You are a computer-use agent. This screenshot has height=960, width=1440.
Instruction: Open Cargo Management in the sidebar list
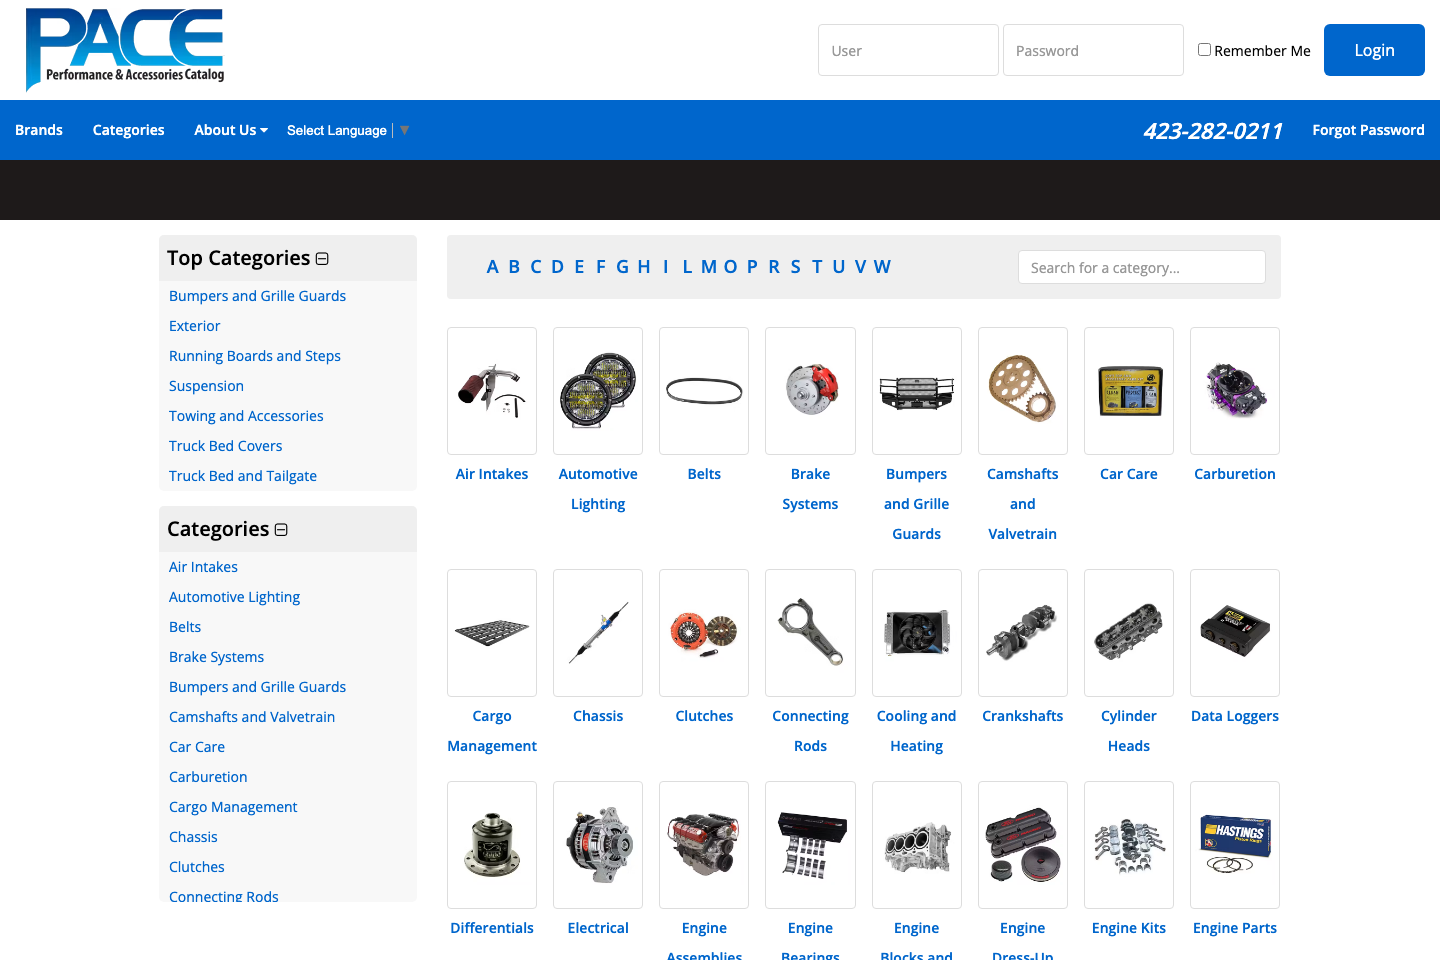pyautogui.click(x=233, y=807)
